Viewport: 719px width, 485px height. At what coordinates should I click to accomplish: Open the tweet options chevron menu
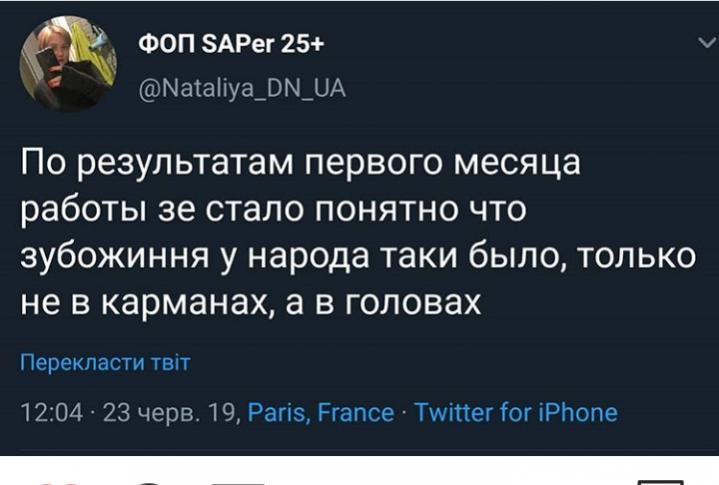(701, 43)
